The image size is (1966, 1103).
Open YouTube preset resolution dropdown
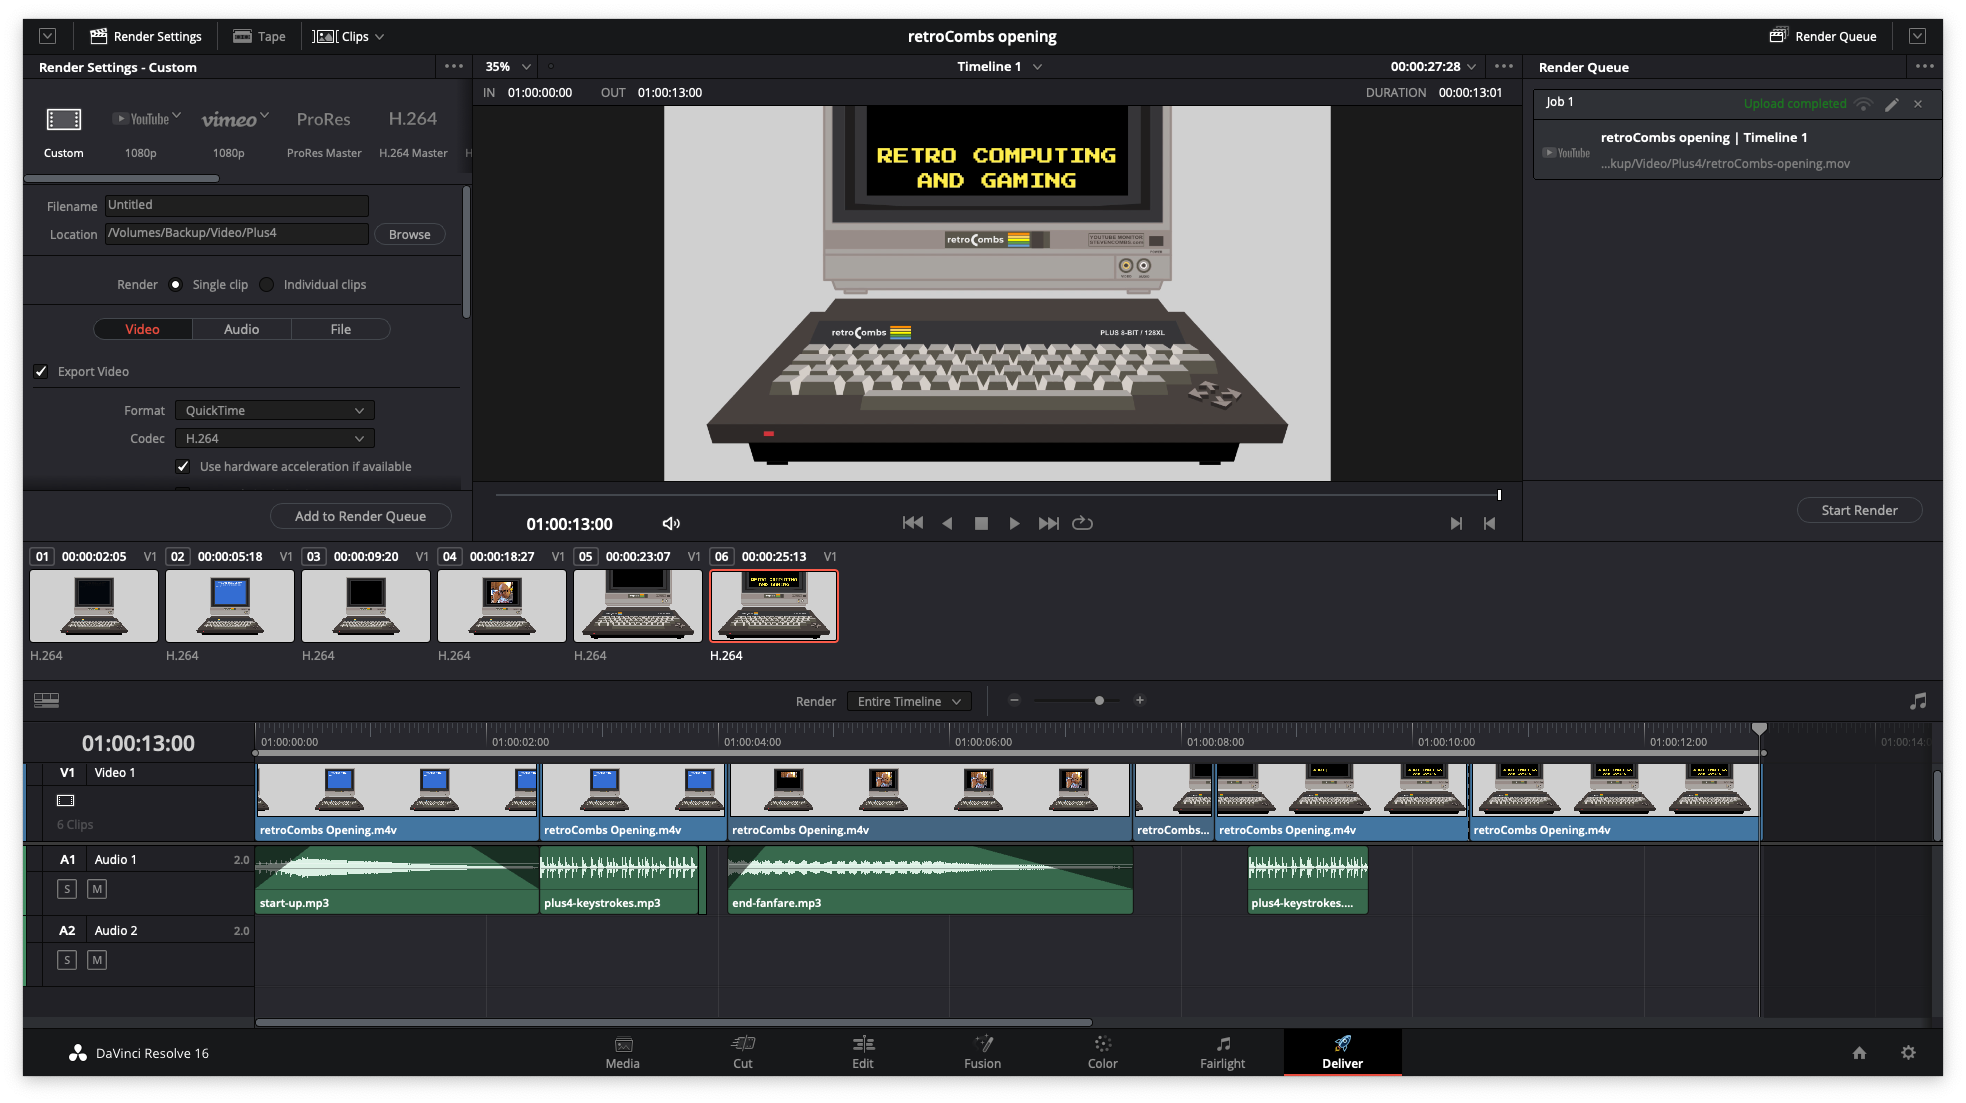[176, 116]
